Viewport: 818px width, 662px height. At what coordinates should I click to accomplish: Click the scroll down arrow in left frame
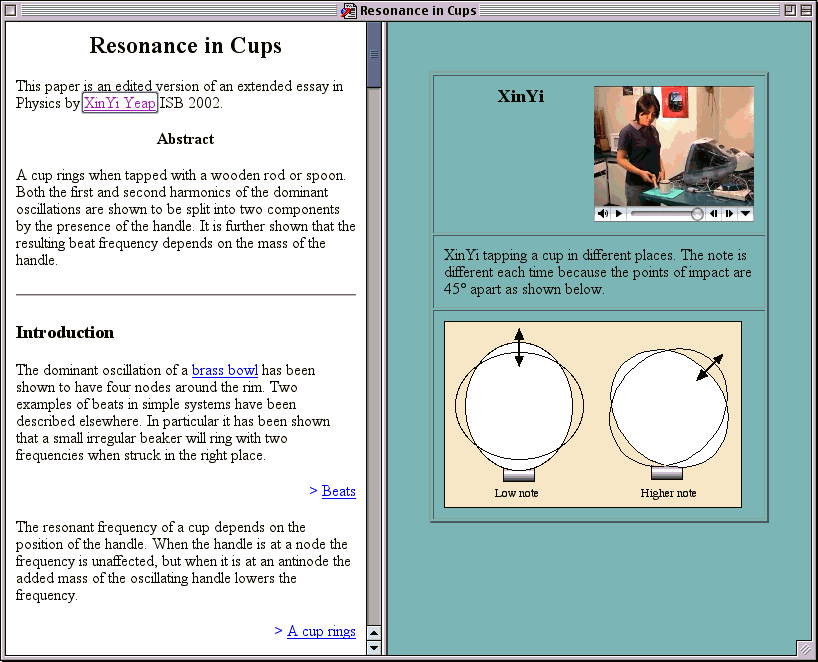point(374,647)
